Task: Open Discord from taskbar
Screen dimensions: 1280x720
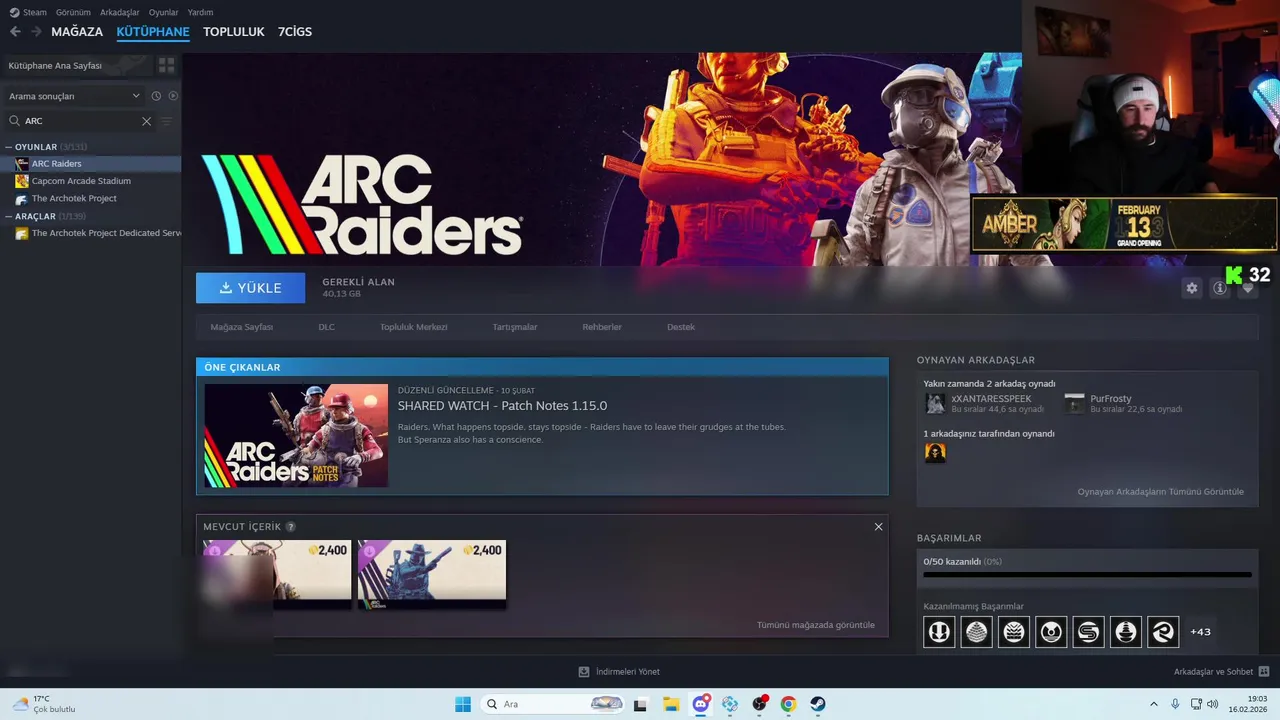Action: click(x=701, y=704)
